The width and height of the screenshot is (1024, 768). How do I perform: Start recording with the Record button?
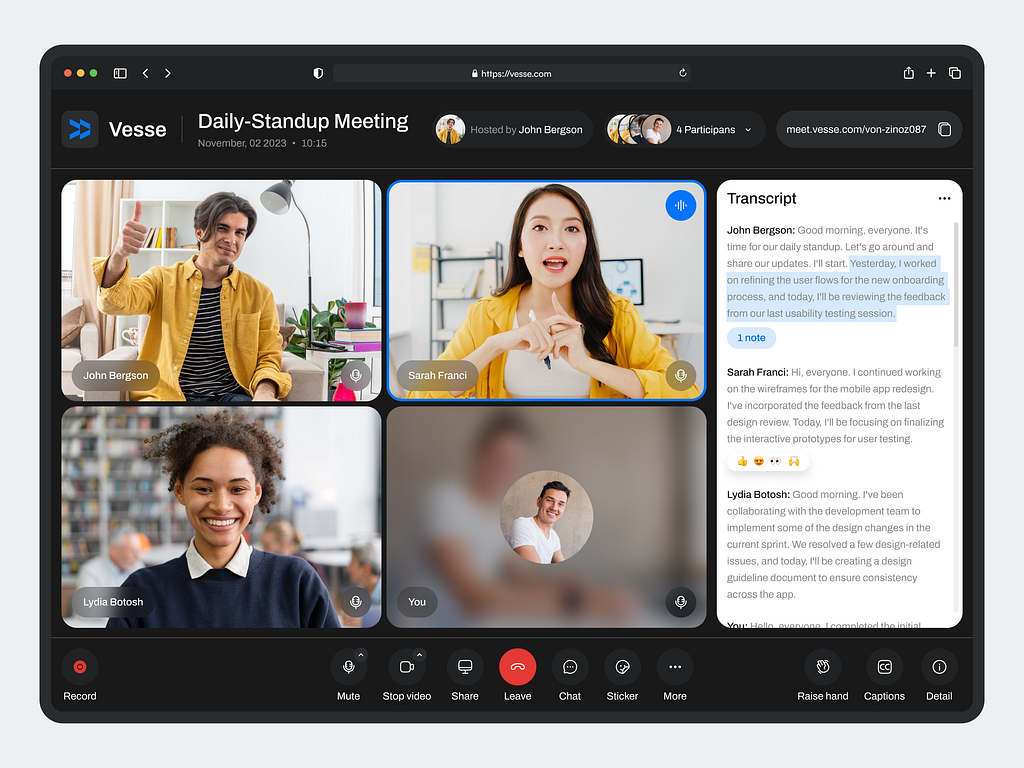click(x=80, y=667)
